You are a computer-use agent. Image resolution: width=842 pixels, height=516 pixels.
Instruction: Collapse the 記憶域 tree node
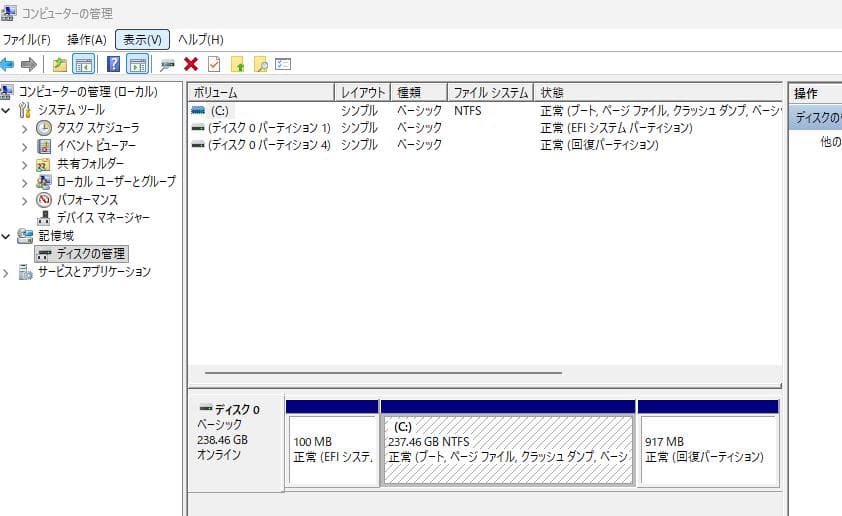click(x=6, y=236)
